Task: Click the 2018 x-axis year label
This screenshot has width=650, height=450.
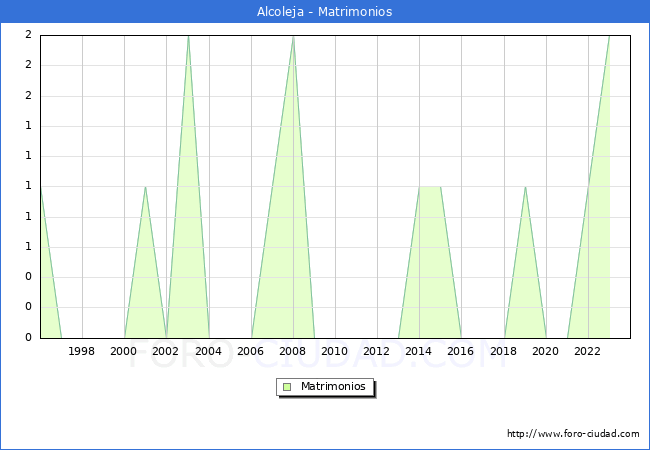Action: point(503,351)
